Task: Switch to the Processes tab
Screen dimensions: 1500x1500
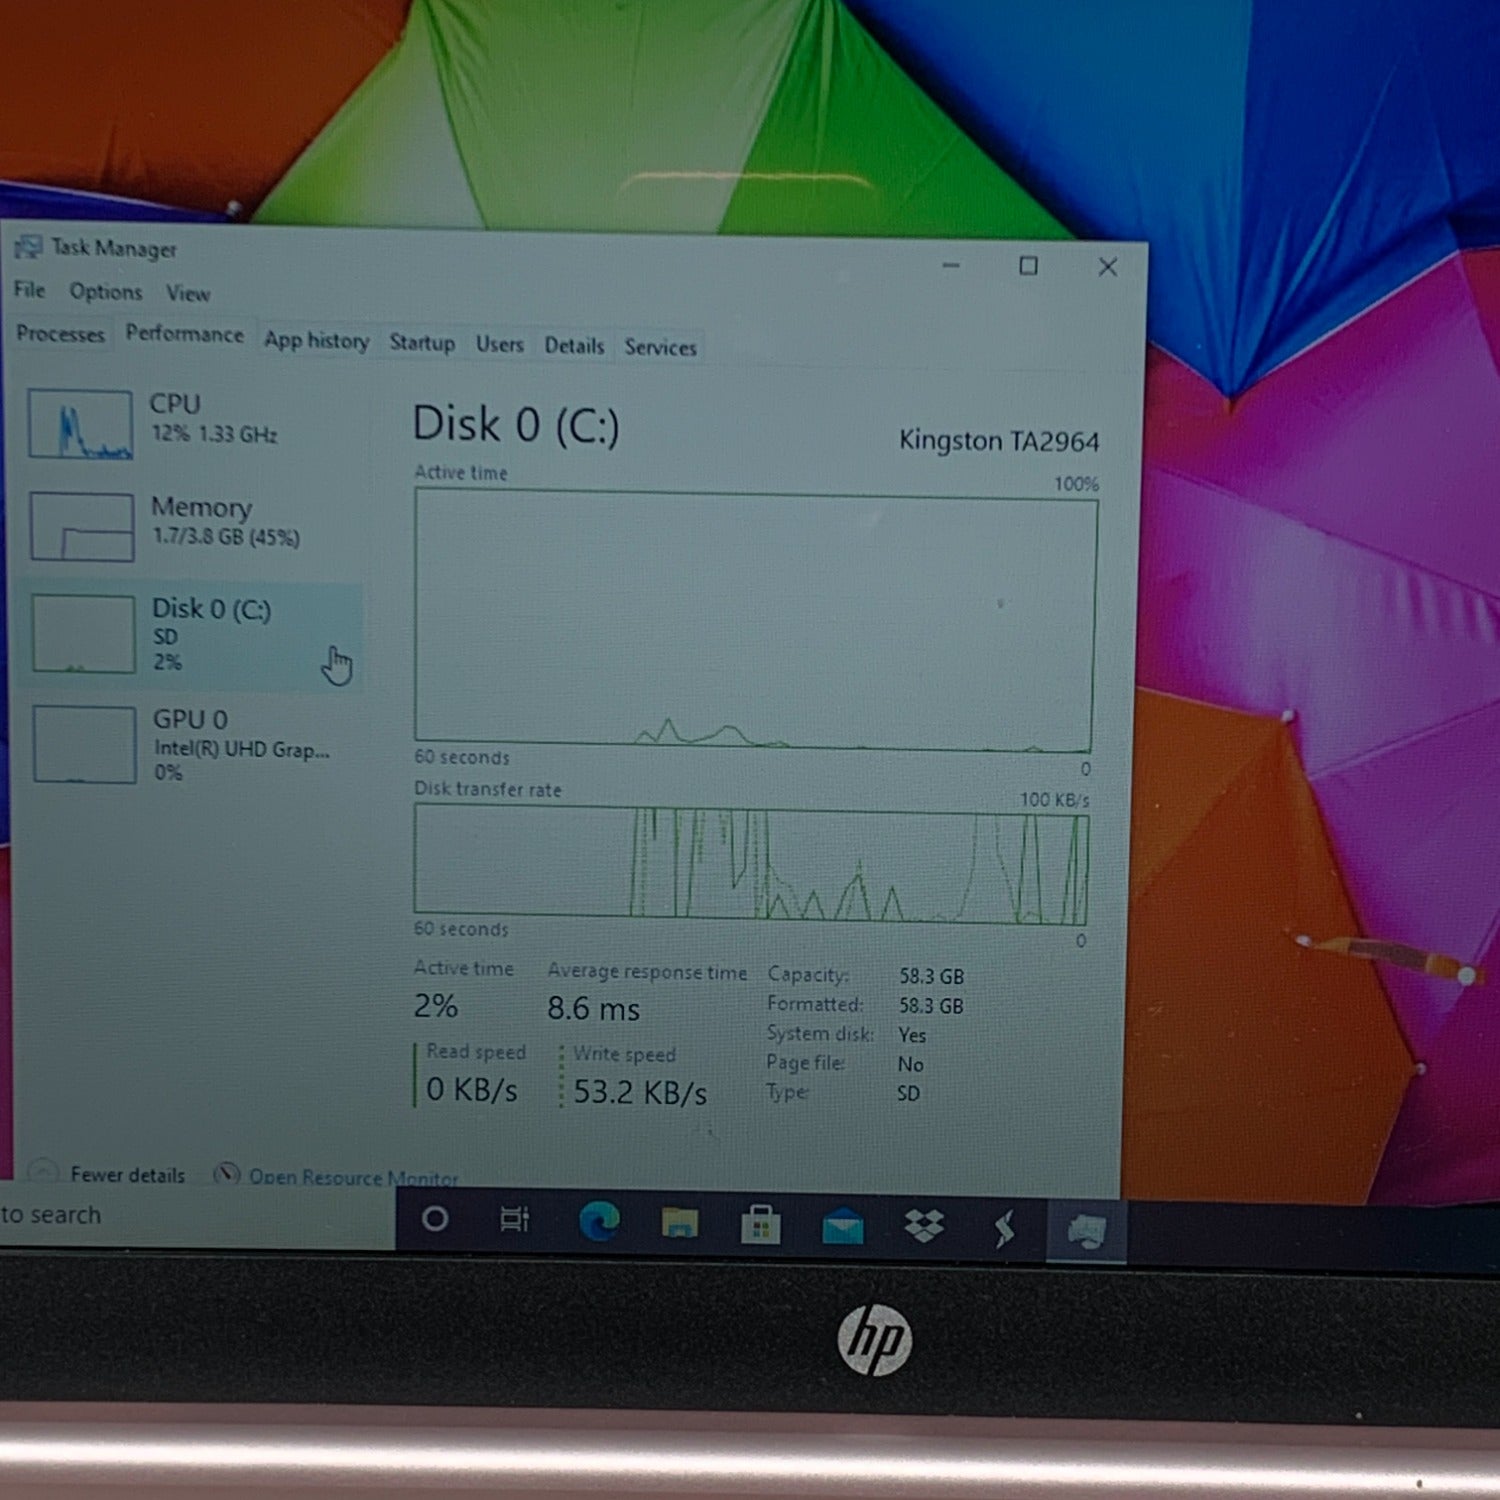Action: (x=60, y=334)
